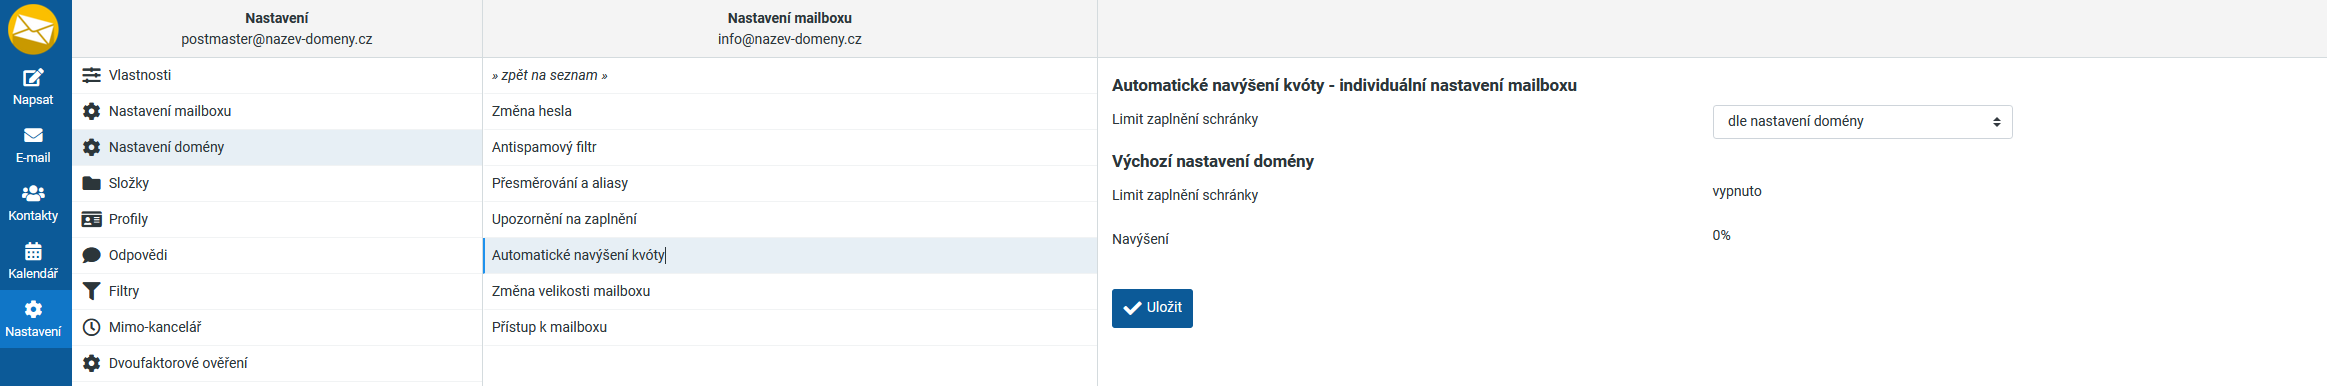Open the E-mail envelope icon
This screenshot has height=386, width=2327.
pos(33,135)
